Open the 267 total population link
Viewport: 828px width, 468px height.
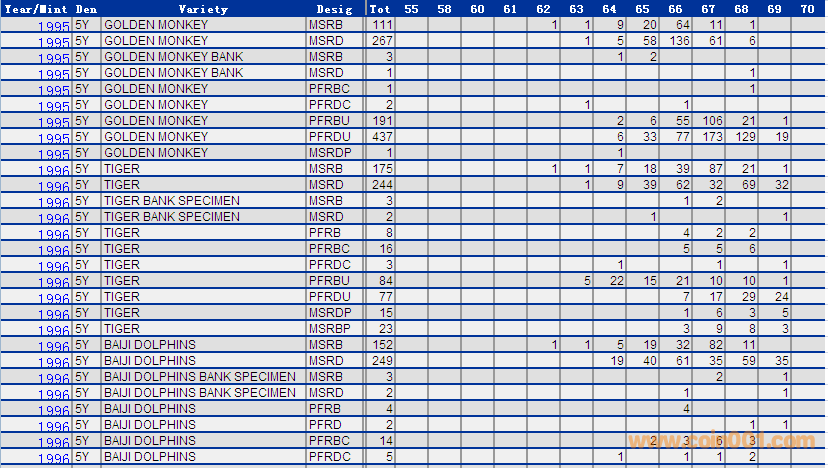pyautogui.click(x=382, y=41)
